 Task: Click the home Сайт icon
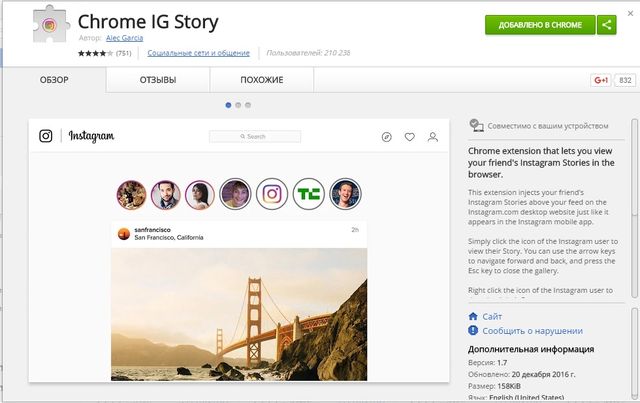tap(473, 316)
